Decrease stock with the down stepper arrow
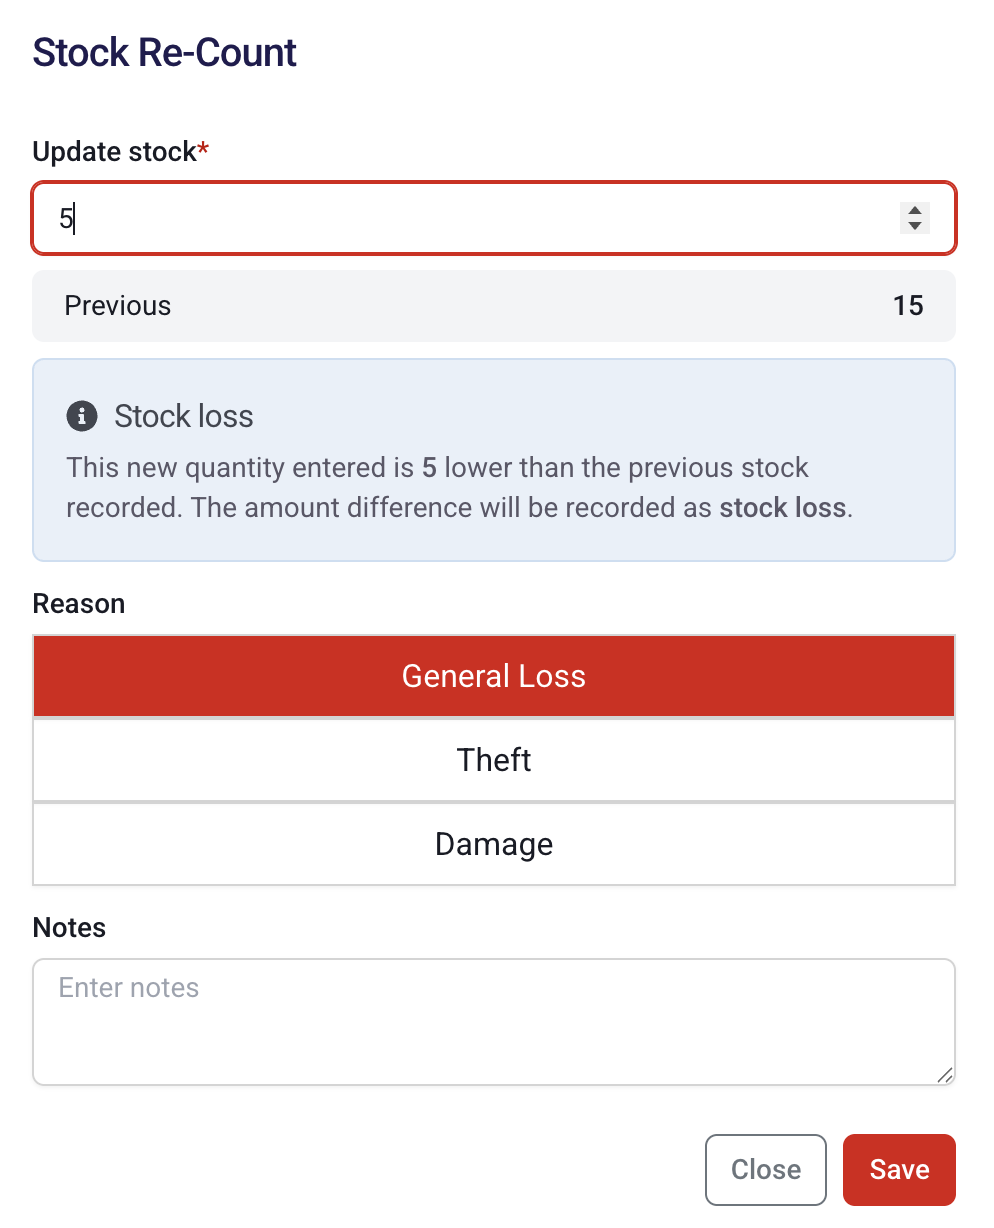The height and width of the screenshot is (1228, 994). click(x=914, y=225)
